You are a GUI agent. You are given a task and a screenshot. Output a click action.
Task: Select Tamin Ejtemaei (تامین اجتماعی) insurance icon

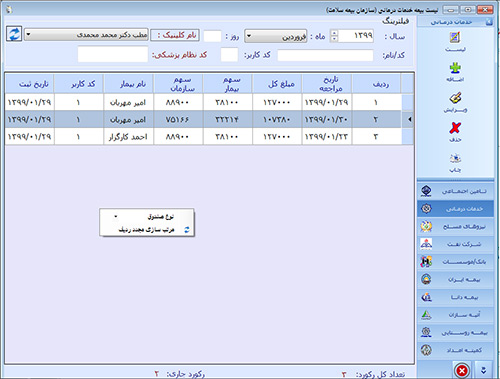click(455, 191)
